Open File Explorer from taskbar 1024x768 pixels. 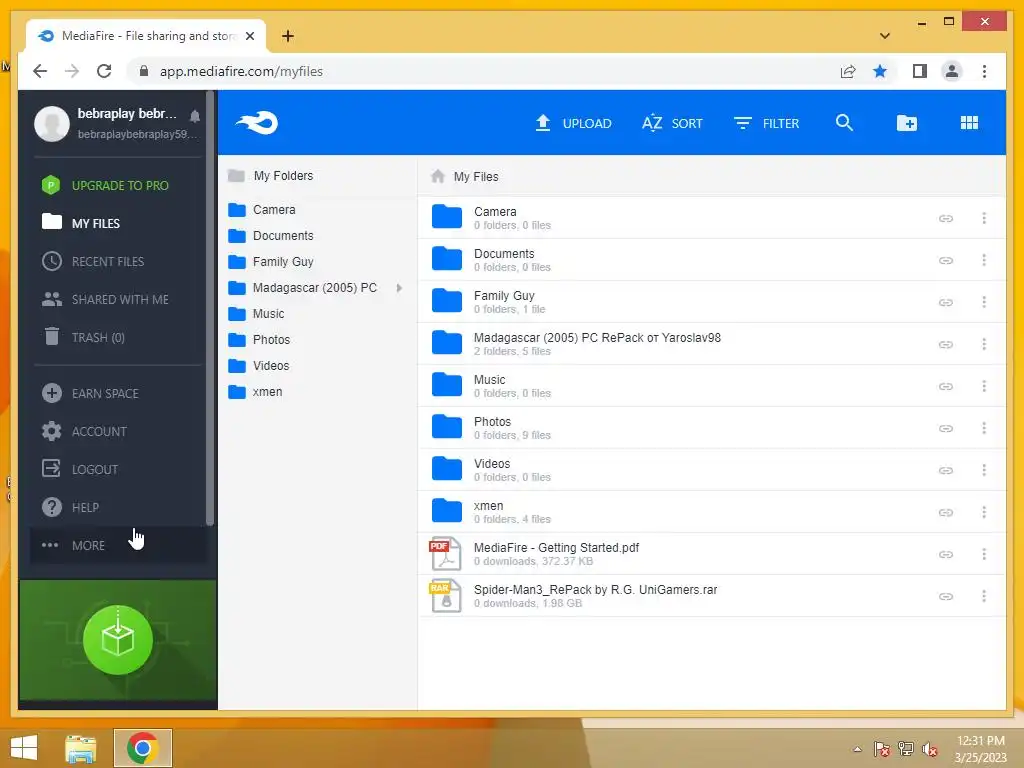pos(81,748)
